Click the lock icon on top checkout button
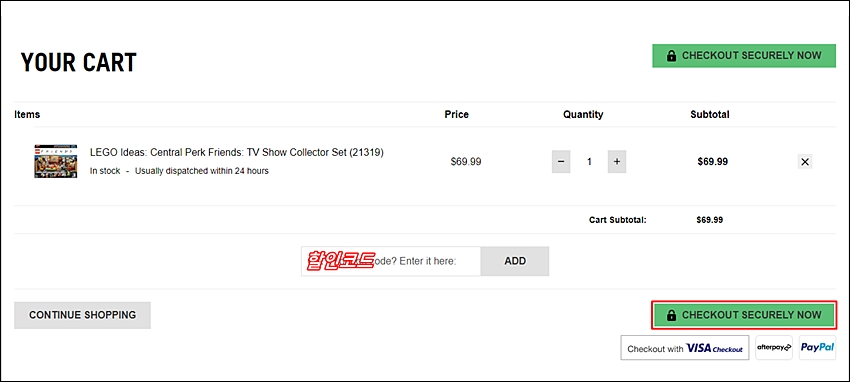This screenshot has width=850, height=382. tap(671, 56)
